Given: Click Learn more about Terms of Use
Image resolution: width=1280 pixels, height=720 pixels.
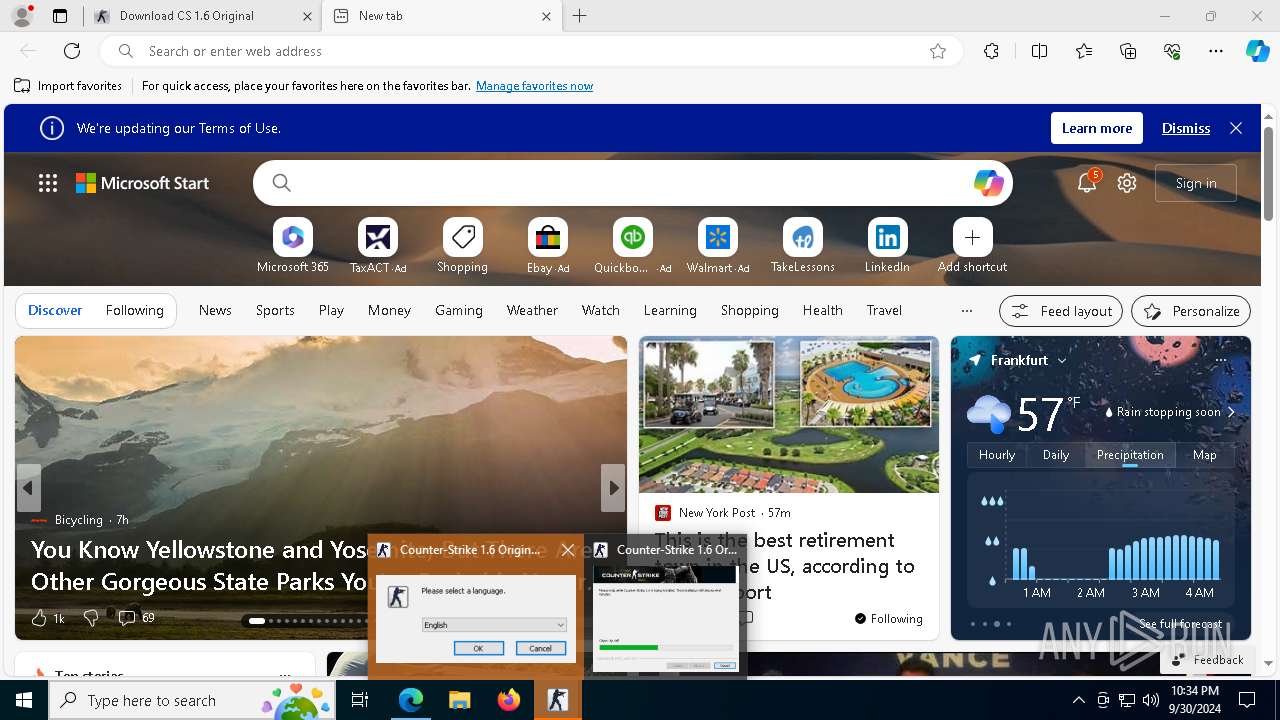Looking at the screenshot, I should 1097,128.
